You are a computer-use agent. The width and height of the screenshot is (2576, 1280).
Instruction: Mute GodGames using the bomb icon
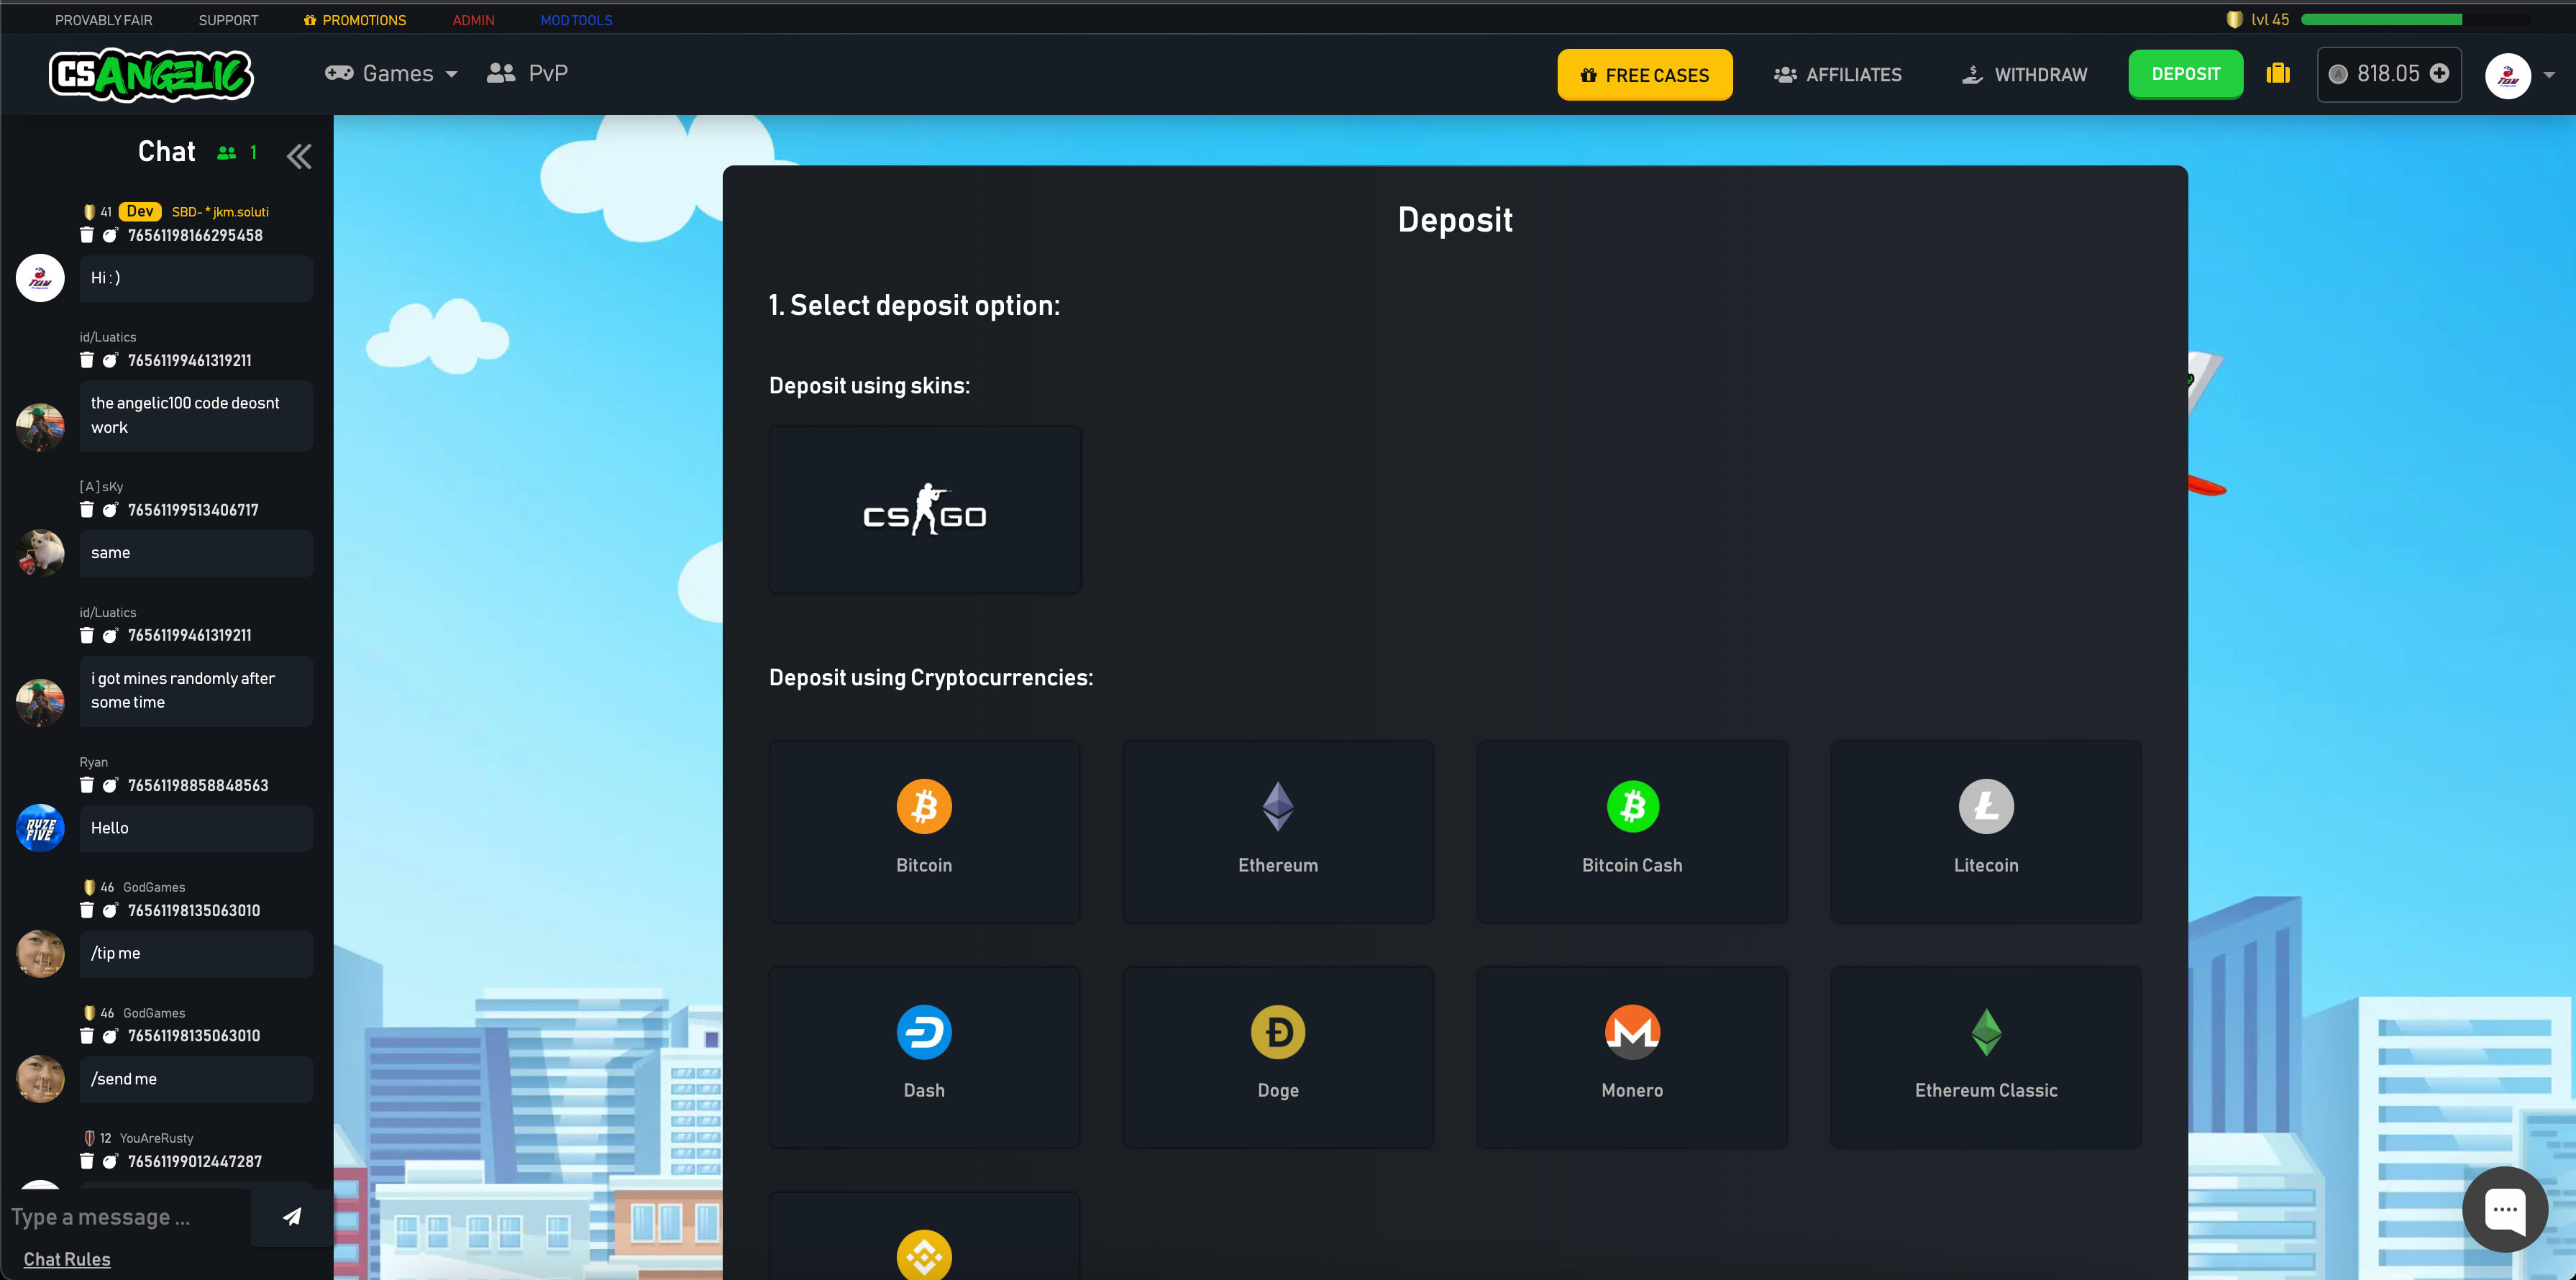click(x=110, y=910)
